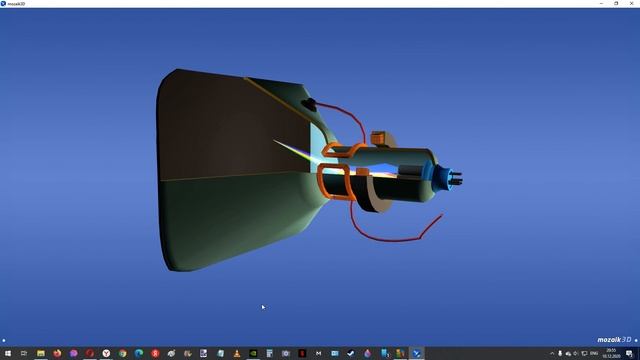Click the black anode cap on tube
This screenshot has width=640, height=360.
pos(309,104)
